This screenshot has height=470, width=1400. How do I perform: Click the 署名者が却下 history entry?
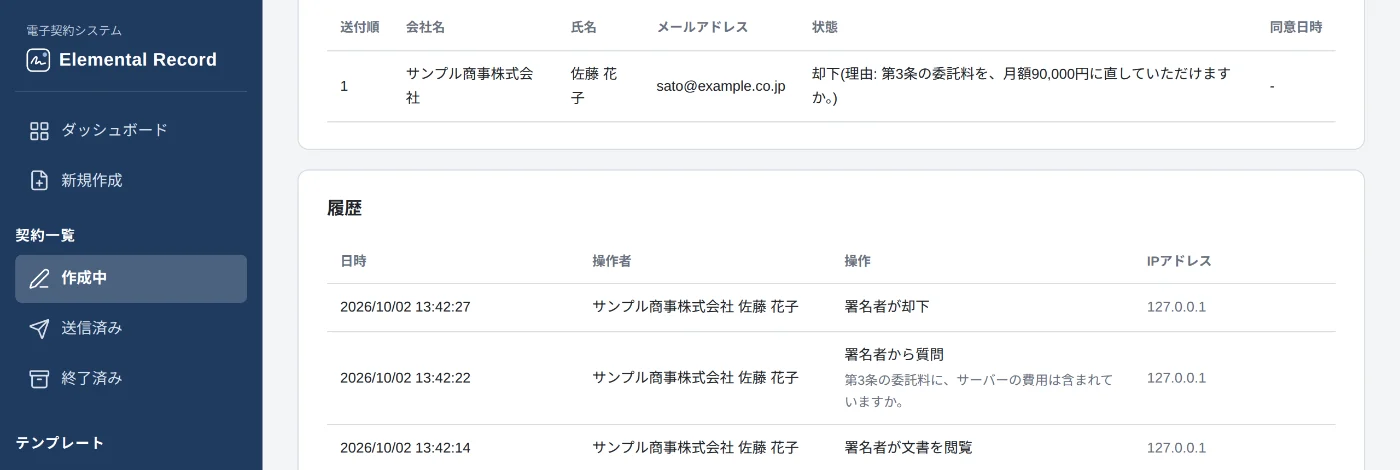pyautogui.click(x=887, y=307)
